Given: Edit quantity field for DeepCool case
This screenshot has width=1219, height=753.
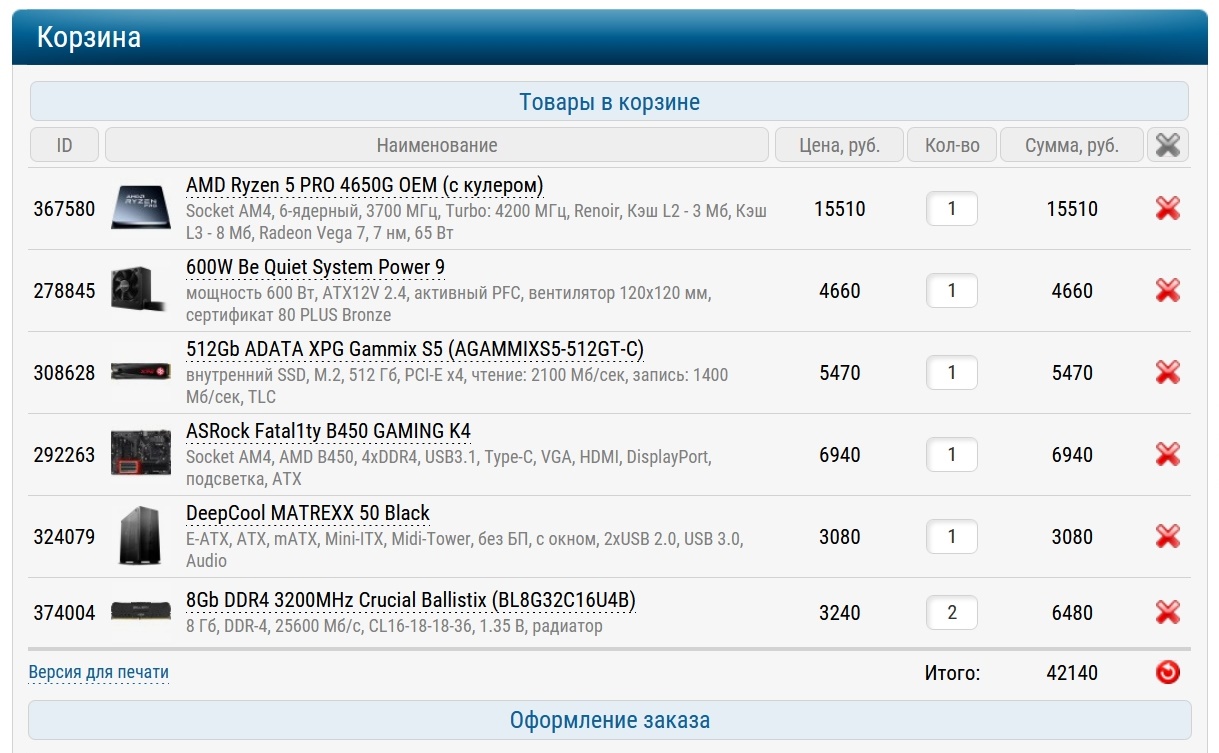Looking at the screenshot, I should click(x=951, y=537).
